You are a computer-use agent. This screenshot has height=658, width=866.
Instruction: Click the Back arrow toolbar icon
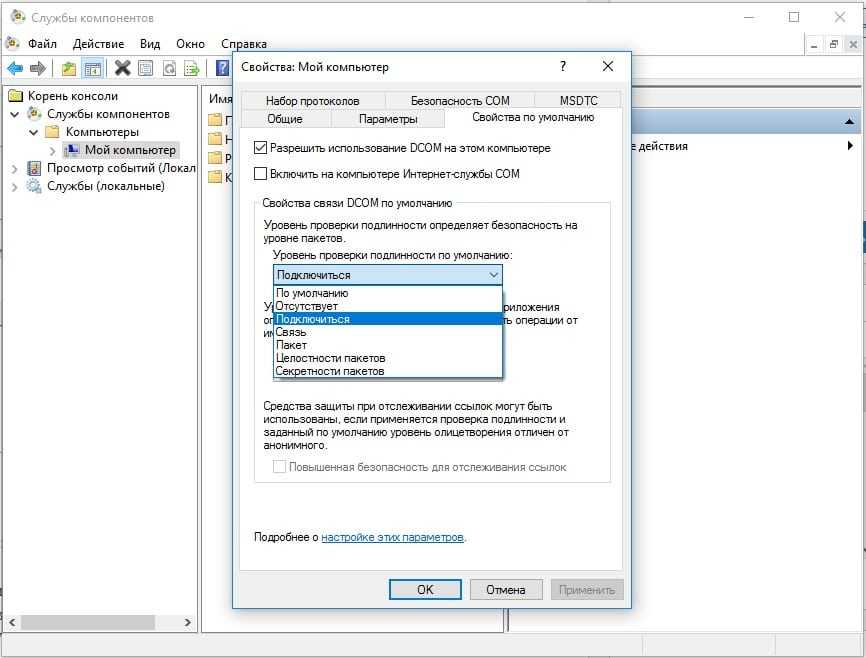(15, 68)
